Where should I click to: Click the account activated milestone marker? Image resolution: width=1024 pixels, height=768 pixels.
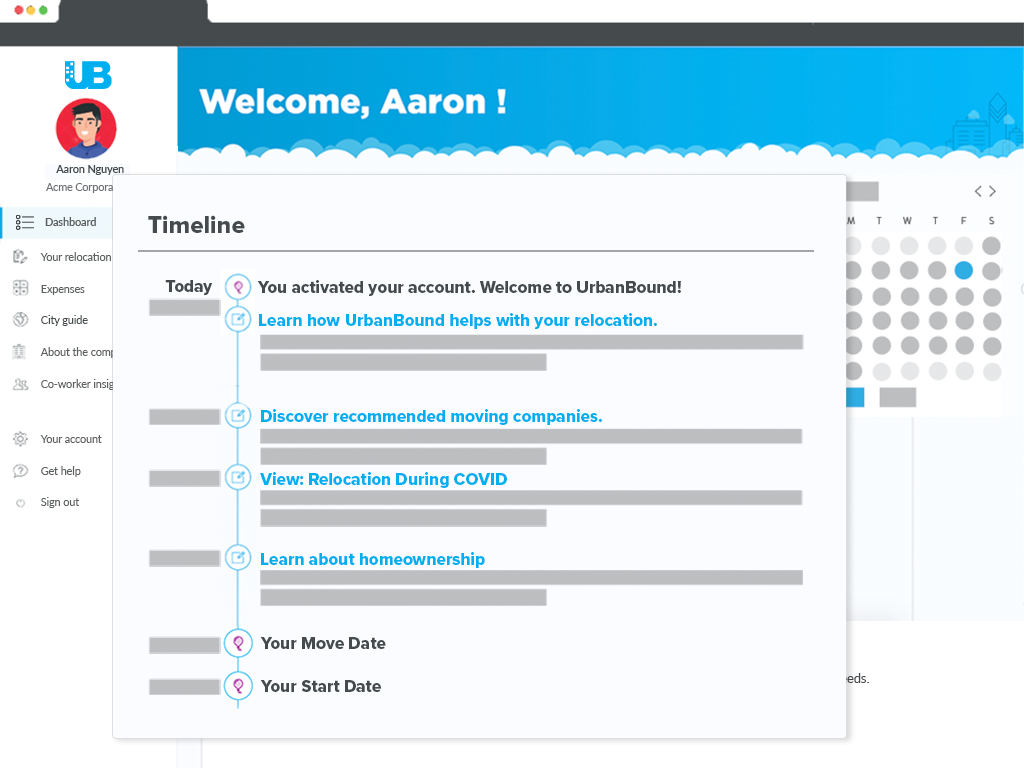coord(238,287)
